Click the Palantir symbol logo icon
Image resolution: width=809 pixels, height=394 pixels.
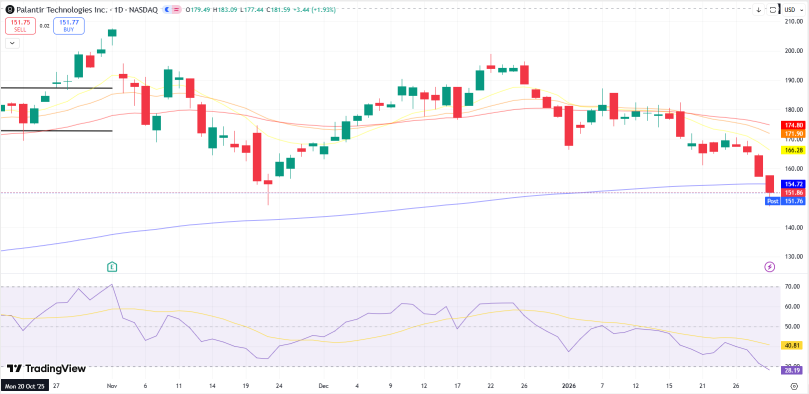click(x=9, y=10)
